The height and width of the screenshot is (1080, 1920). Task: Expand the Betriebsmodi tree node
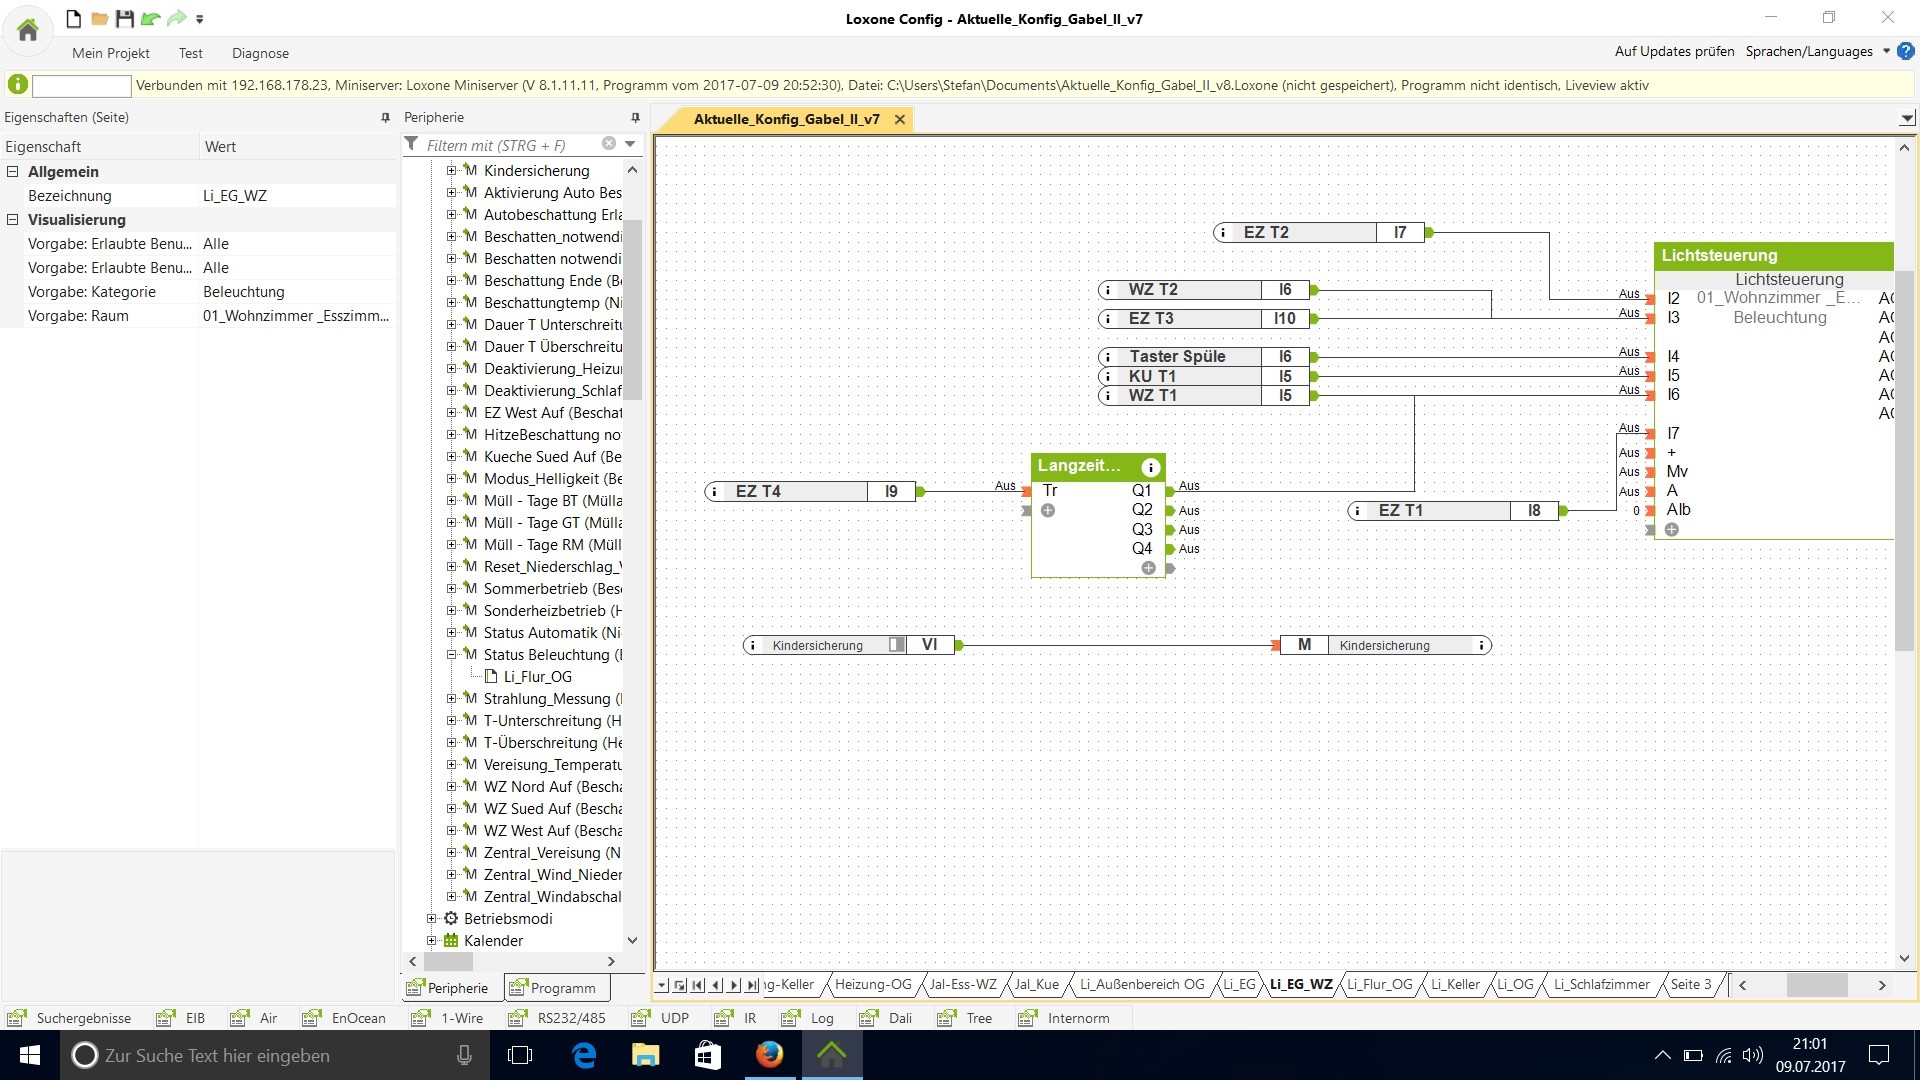tap(431, 919)
